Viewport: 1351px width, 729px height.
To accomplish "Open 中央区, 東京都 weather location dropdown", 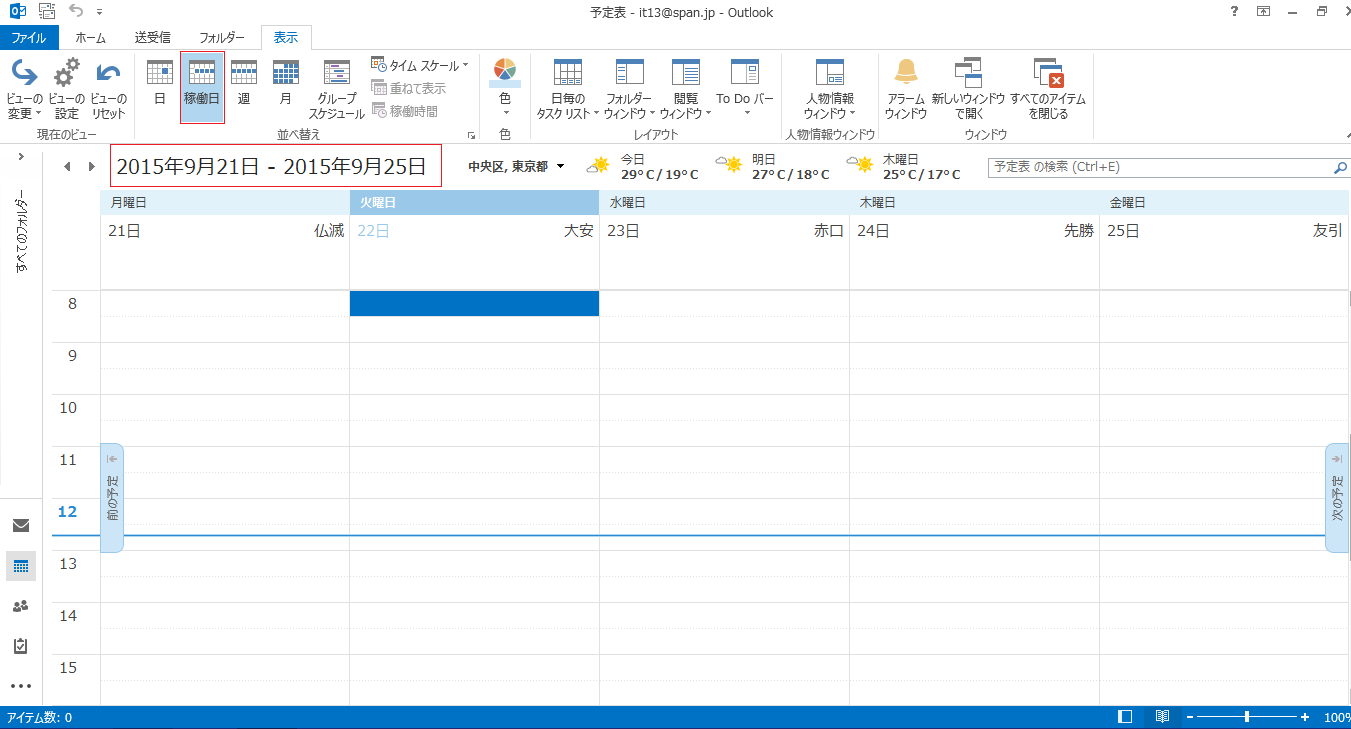I will 516,166.
